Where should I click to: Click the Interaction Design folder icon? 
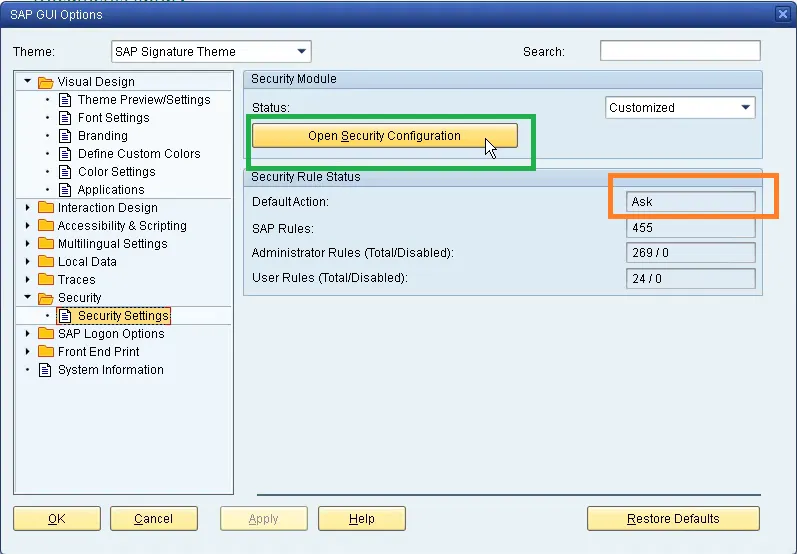click(x=46, y=207)
